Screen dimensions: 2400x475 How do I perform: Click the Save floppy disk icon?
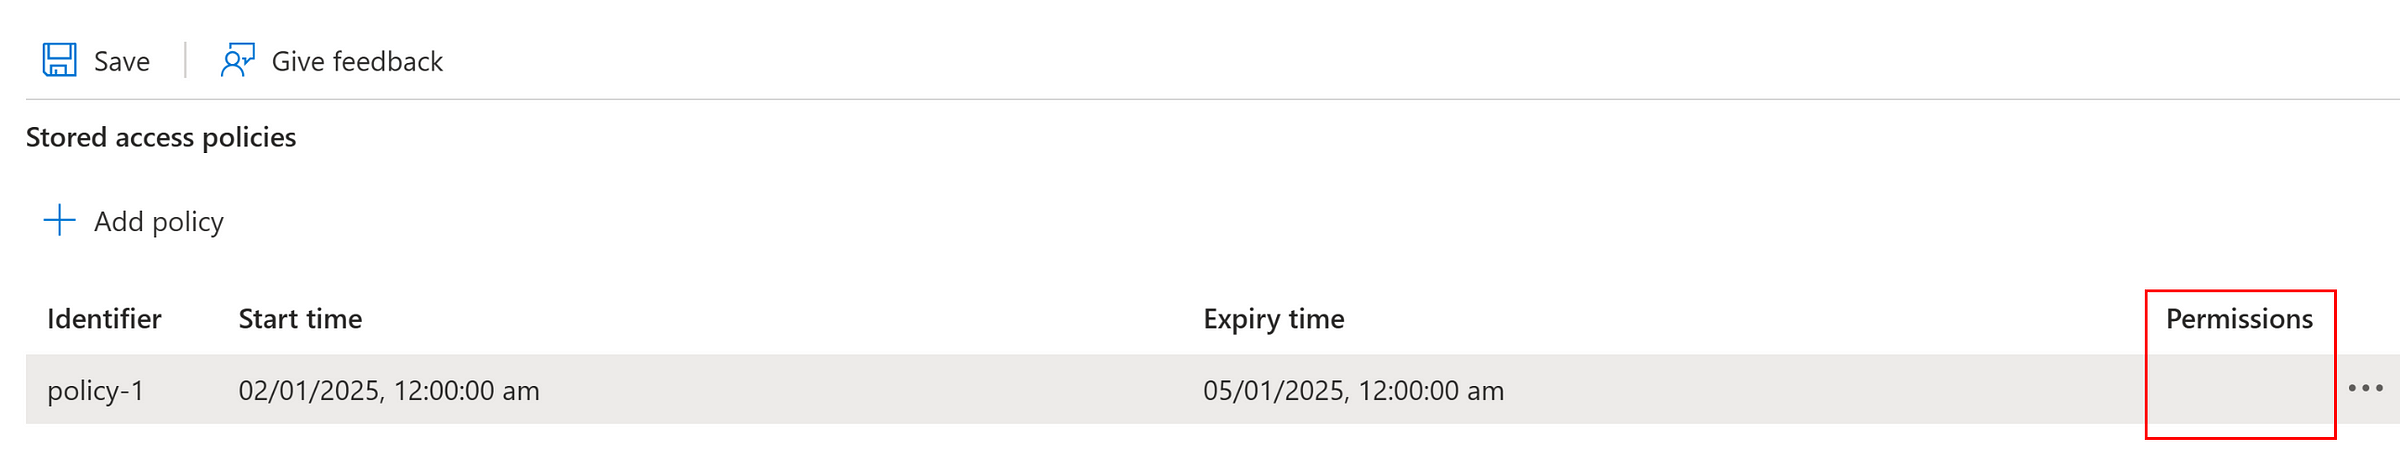(x=60, y=60)
